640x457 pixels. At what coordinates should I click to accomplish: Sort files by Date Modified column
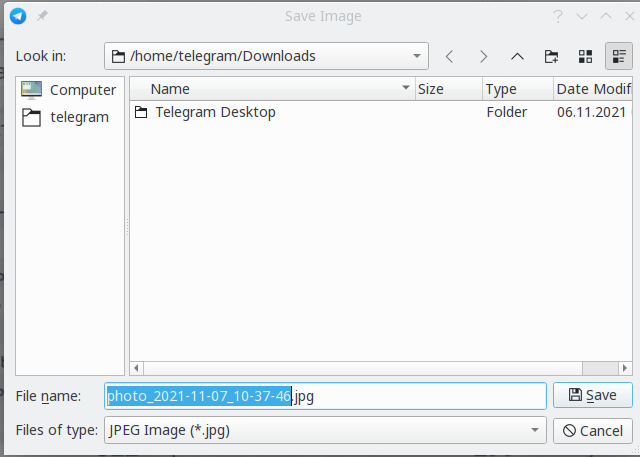593,89
